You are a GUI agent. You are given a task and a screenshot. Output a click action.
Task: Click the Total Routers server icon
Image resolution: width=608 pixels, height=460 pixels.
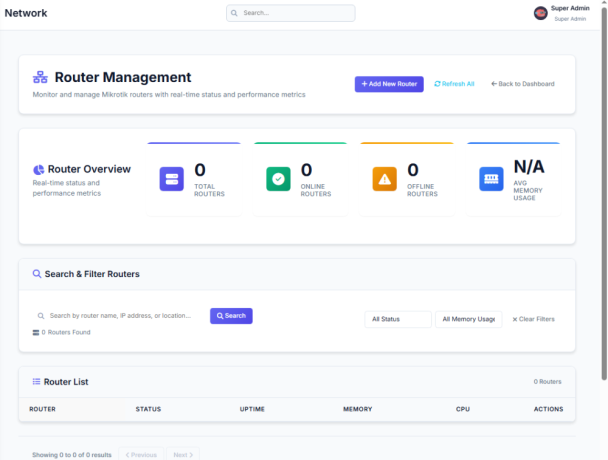(172, 179)
